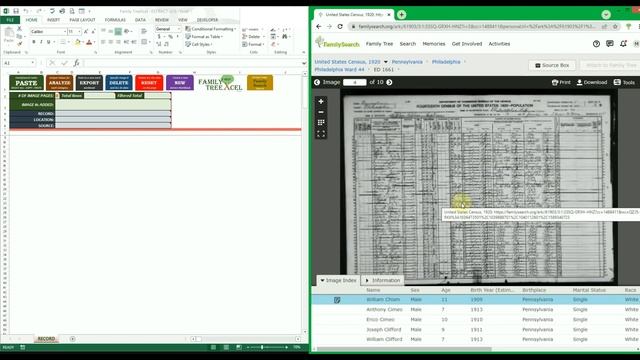Zoom in on census image with plus
The height and width of the screenshot is (360, 640).
[x=321, y=101]
